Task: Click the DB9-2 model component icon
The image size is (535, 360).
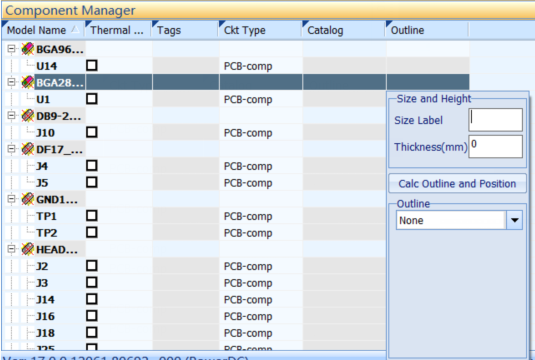Action: click(28, 116)
